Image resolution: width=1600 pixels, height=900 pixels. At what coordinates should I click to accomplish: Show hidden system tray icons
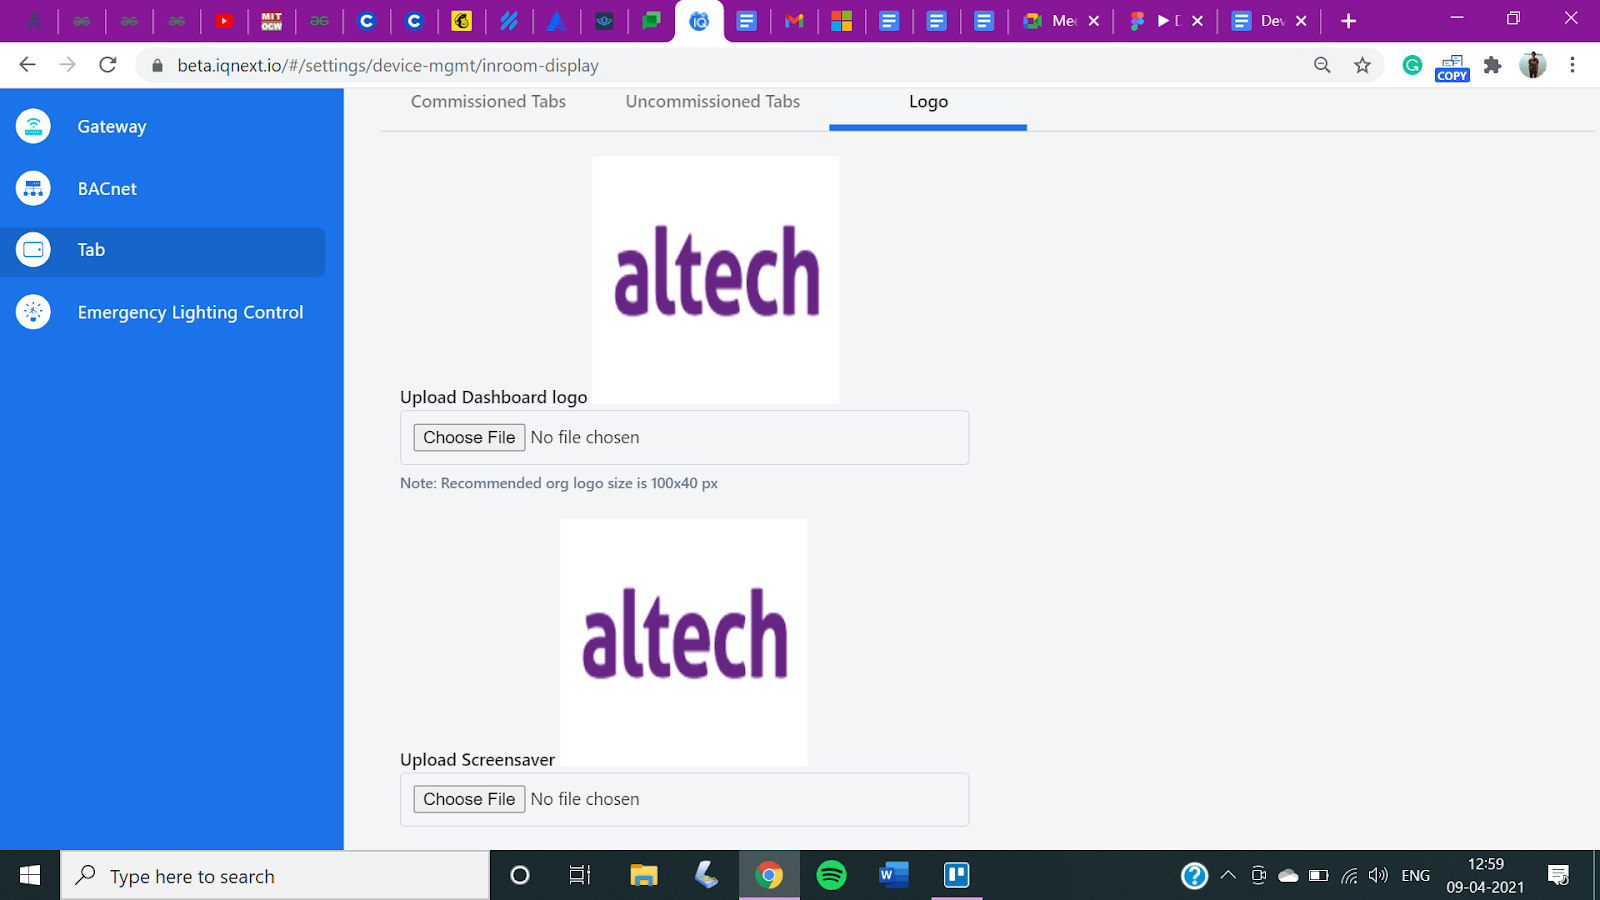coord(1228,876)
